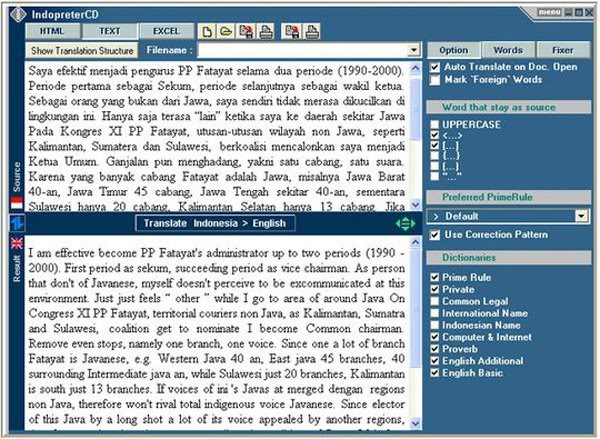The width and height of the screenshot is (600, 439).
Task: Click the green resize-panes arrows icon
Action: point(406,223)
